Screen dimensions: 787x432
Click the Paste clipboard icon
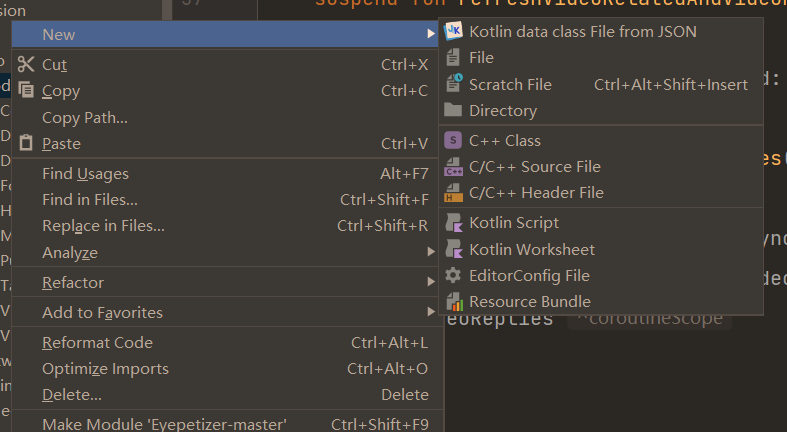(26, 143)
